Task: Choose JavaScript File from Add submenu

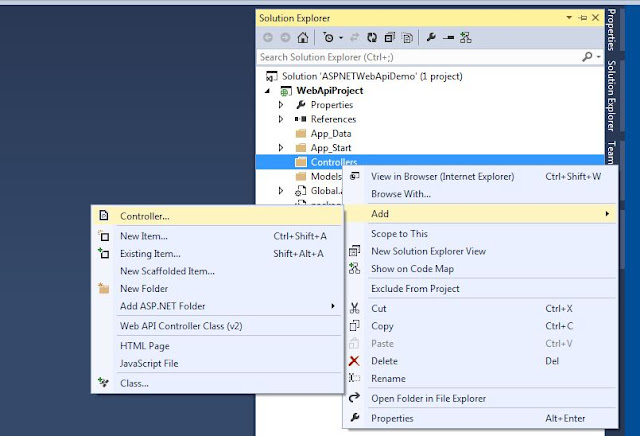Action: tap(149, 364)
